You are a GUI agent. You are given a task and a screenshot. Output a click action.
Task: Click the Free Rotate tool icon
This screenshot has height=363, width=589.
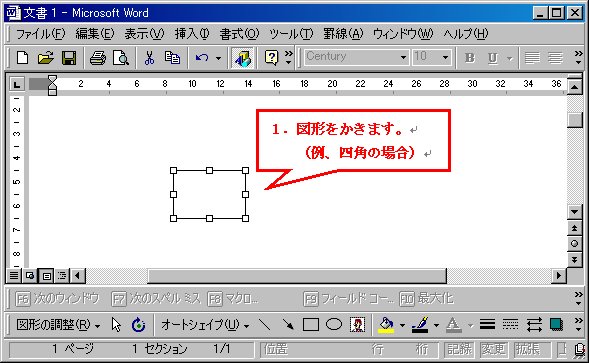(x=138, y=325)
